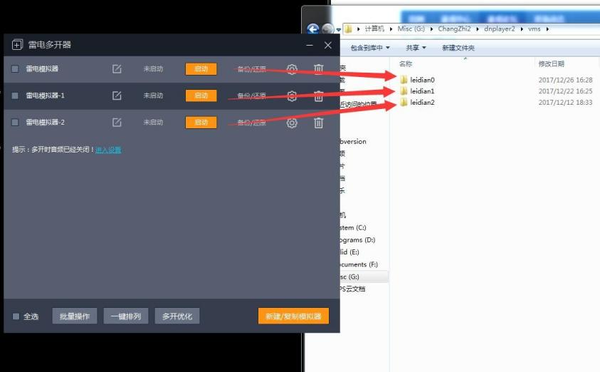Screen dimensions: 600x372
Task: Click the leidian0 folder icon in Explorer
Action: pos(404,80)
